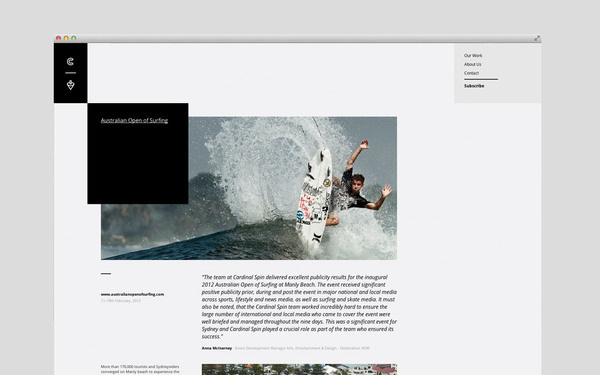Open the Australian Open of Surfing title link

tap(134, 121)
